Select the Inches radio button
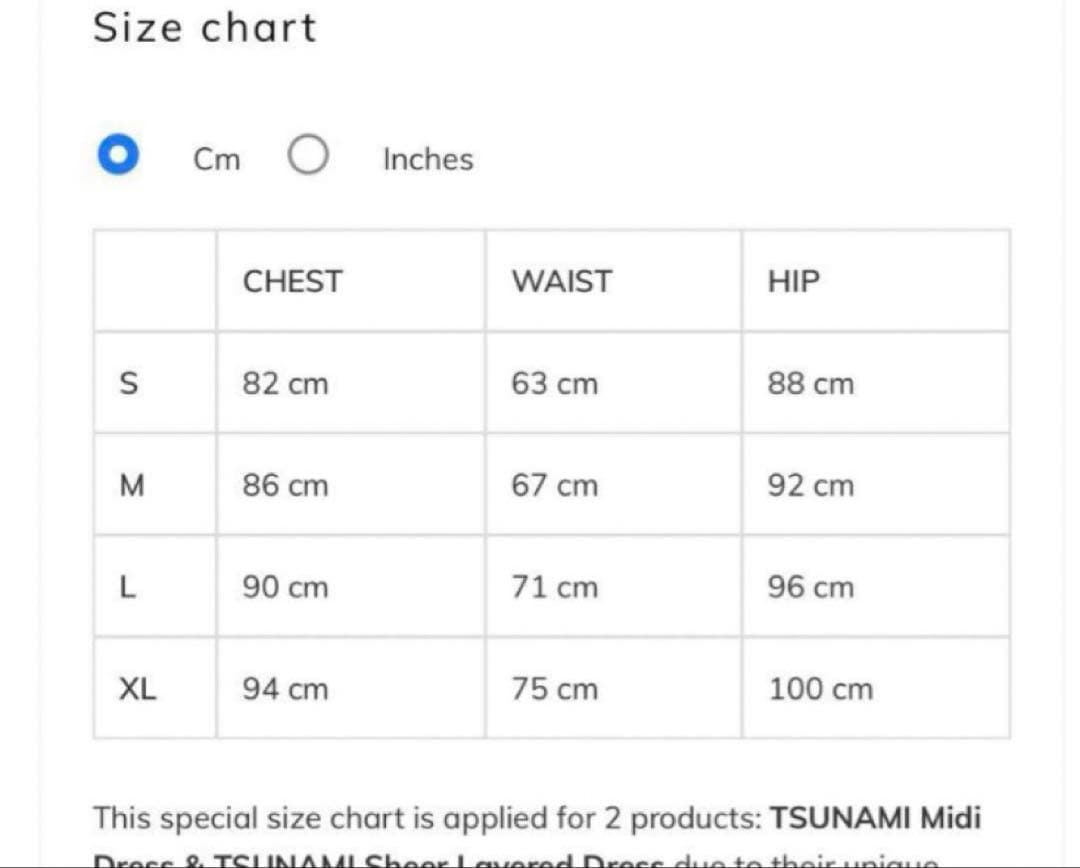Image resolution: width=1080 pixels, height=868 pixels. pyautogui.click(x=308, y=156)
